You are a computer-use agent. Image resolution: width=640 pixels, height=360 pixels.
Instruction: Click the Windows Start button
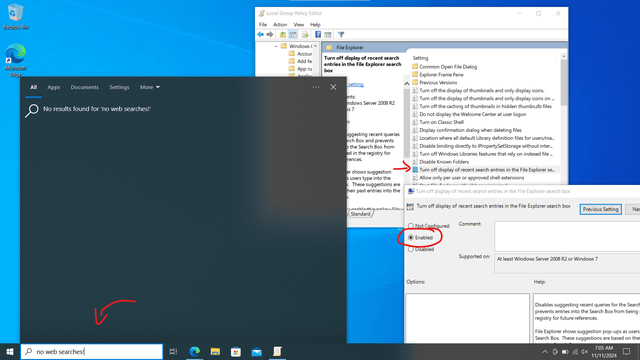pyautogui.click(x=10, y=351)
